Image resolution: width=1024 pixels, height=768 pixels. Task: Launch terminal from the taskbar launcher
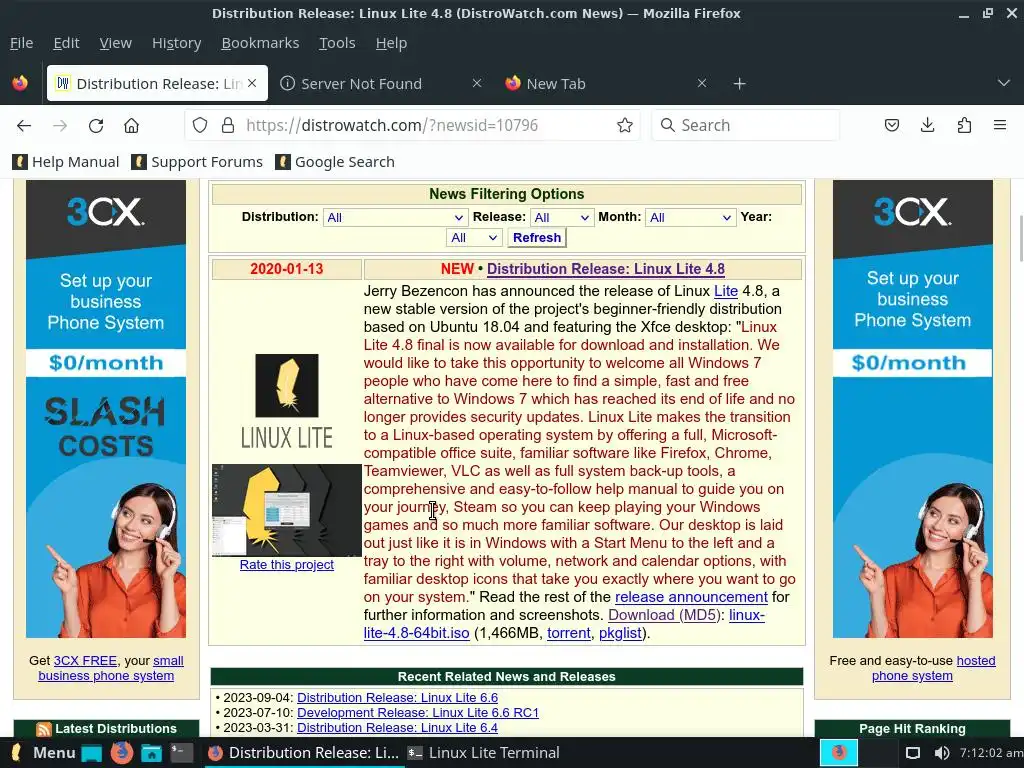(182, 753)
